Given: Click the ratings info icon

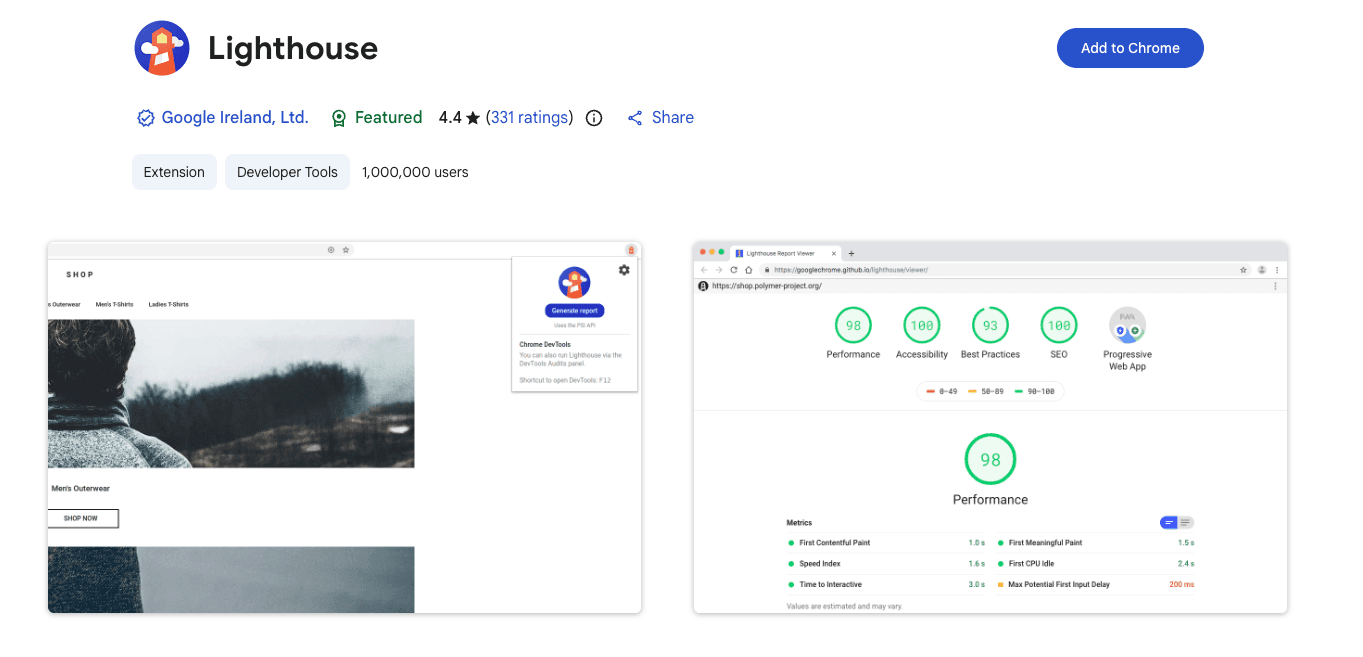Looking at the screenshot, I should click(594, 118).
